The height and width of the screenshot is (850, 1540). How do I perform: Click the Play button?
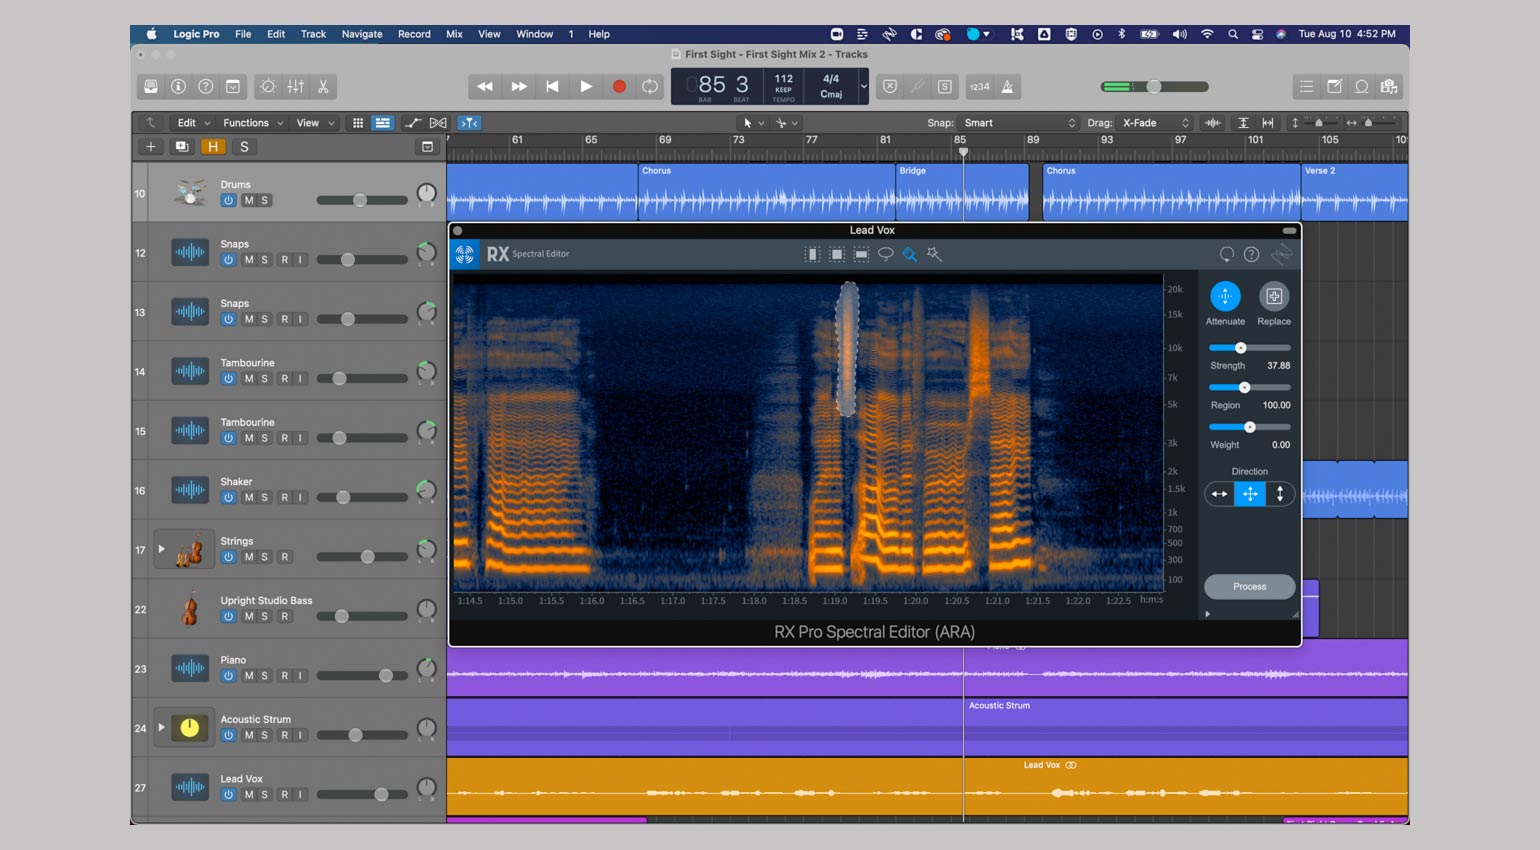(x=586, y=87)
